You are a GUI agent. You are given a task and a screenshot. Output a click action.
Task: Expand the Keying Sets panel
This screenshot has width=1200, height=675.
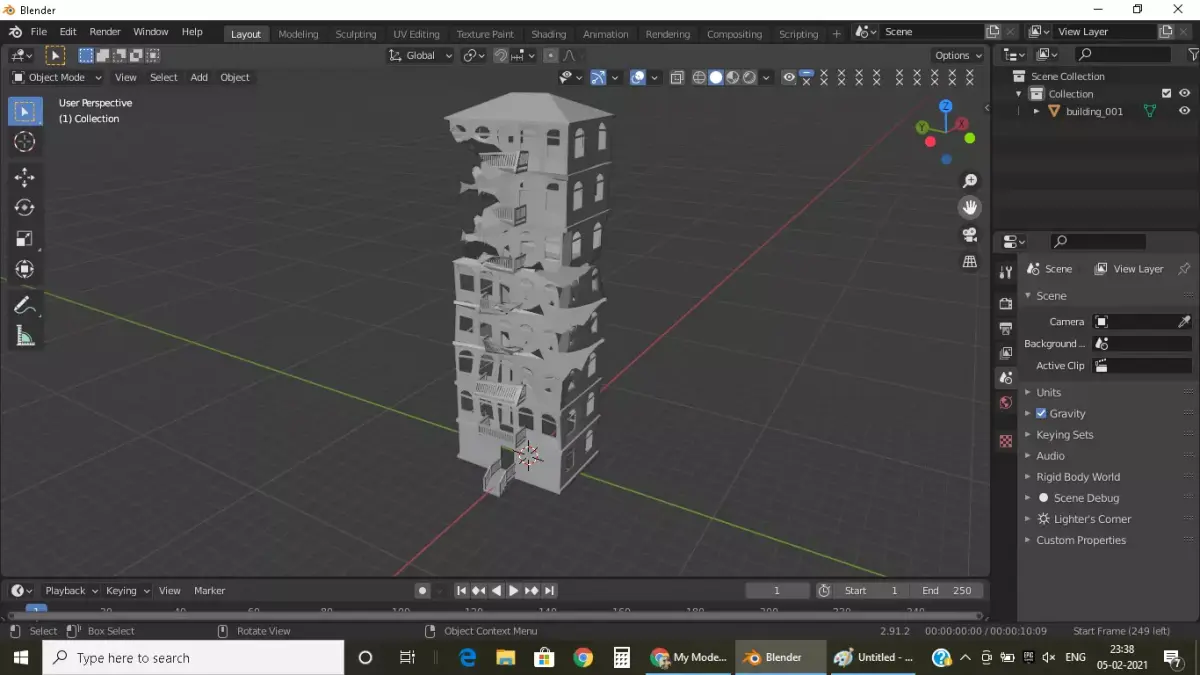pyautogui.click(x=1064, y=435)
